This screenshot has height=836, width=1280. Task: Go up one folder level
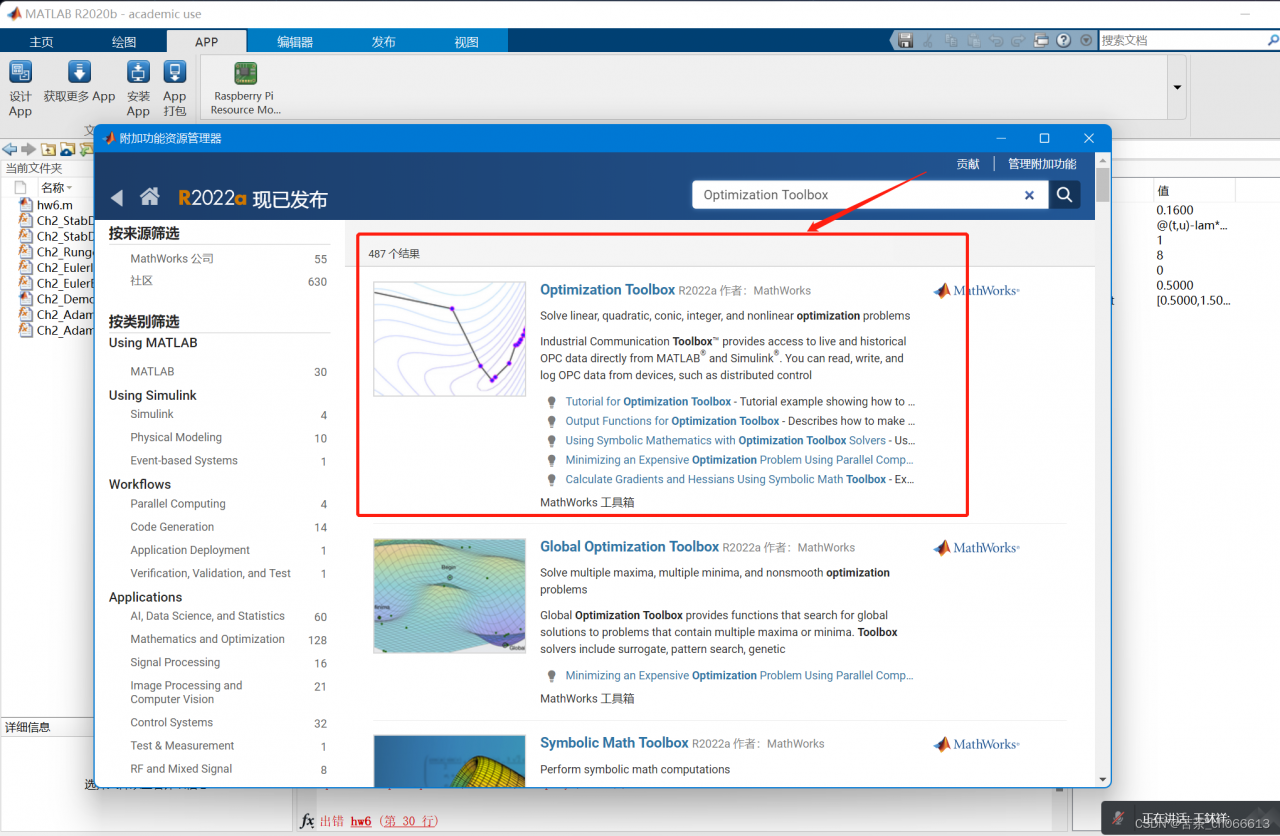[x=48, y=149]
